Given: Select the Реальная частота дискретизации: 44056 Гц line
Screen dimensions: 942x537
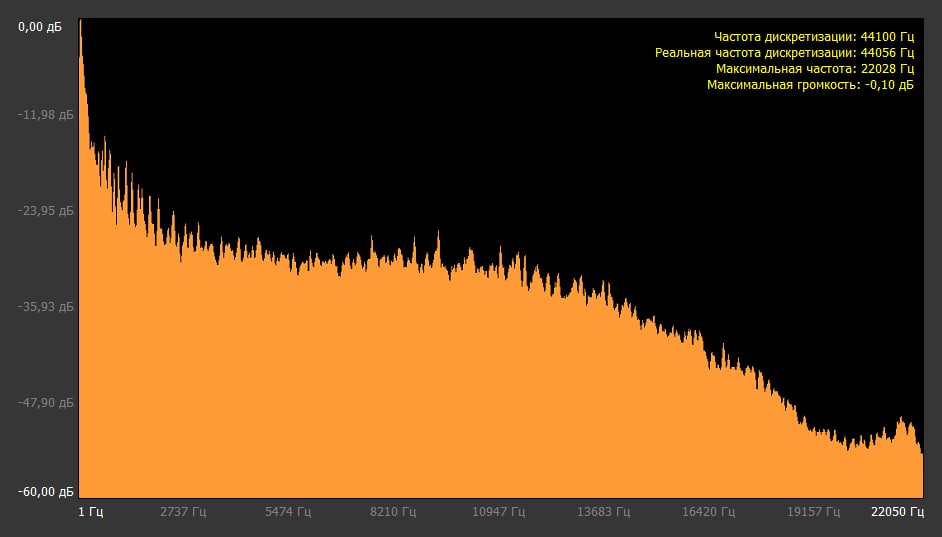Looking at the screenshot, I should 785,53.
